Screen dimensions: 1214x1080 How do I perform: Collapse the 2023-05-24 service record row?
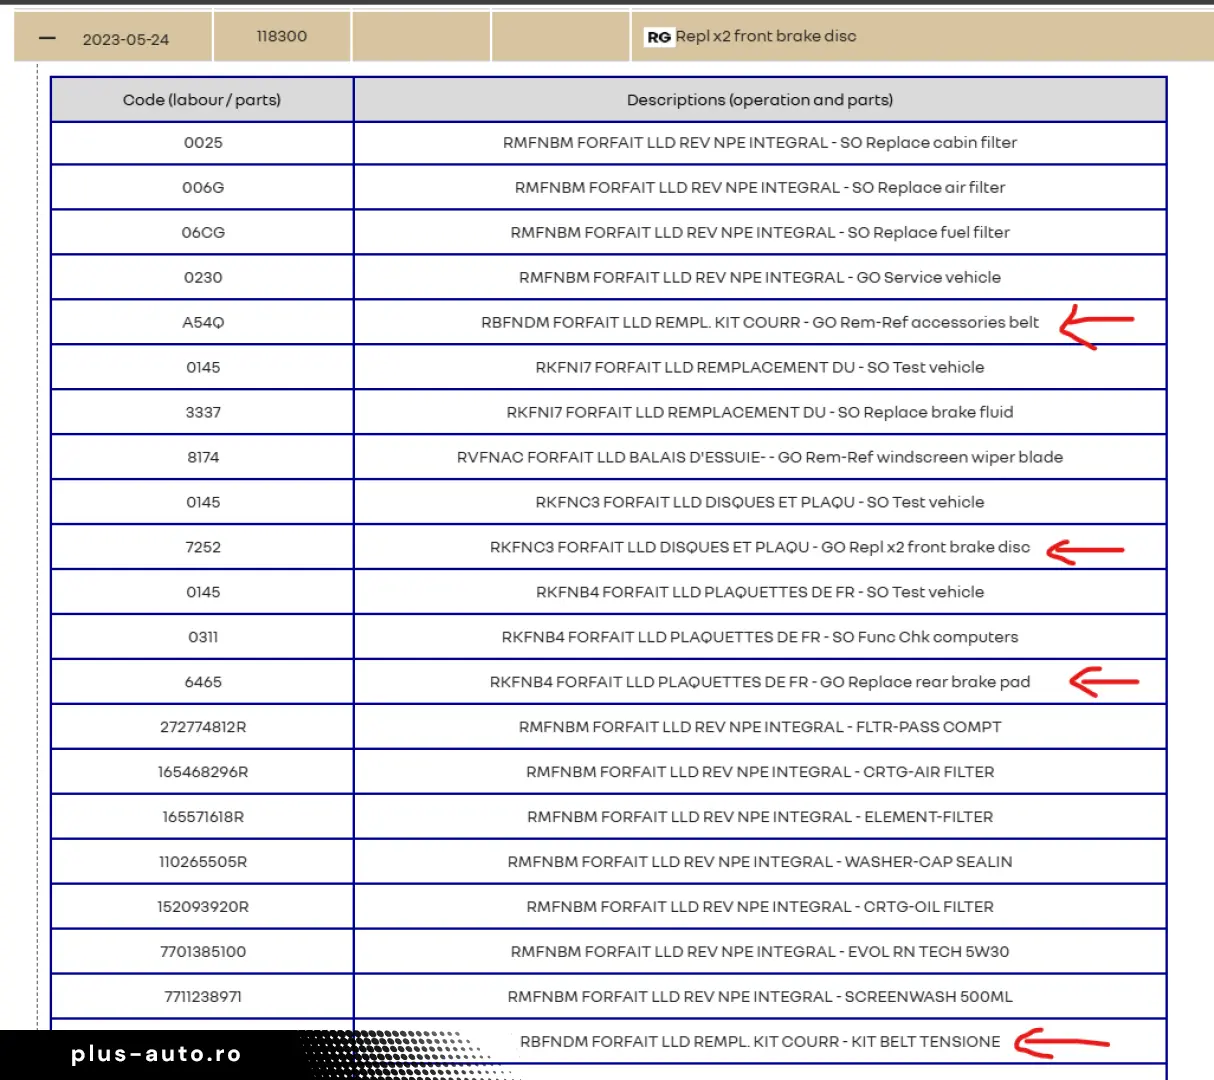pyautogui.click(x=47, y=39)
